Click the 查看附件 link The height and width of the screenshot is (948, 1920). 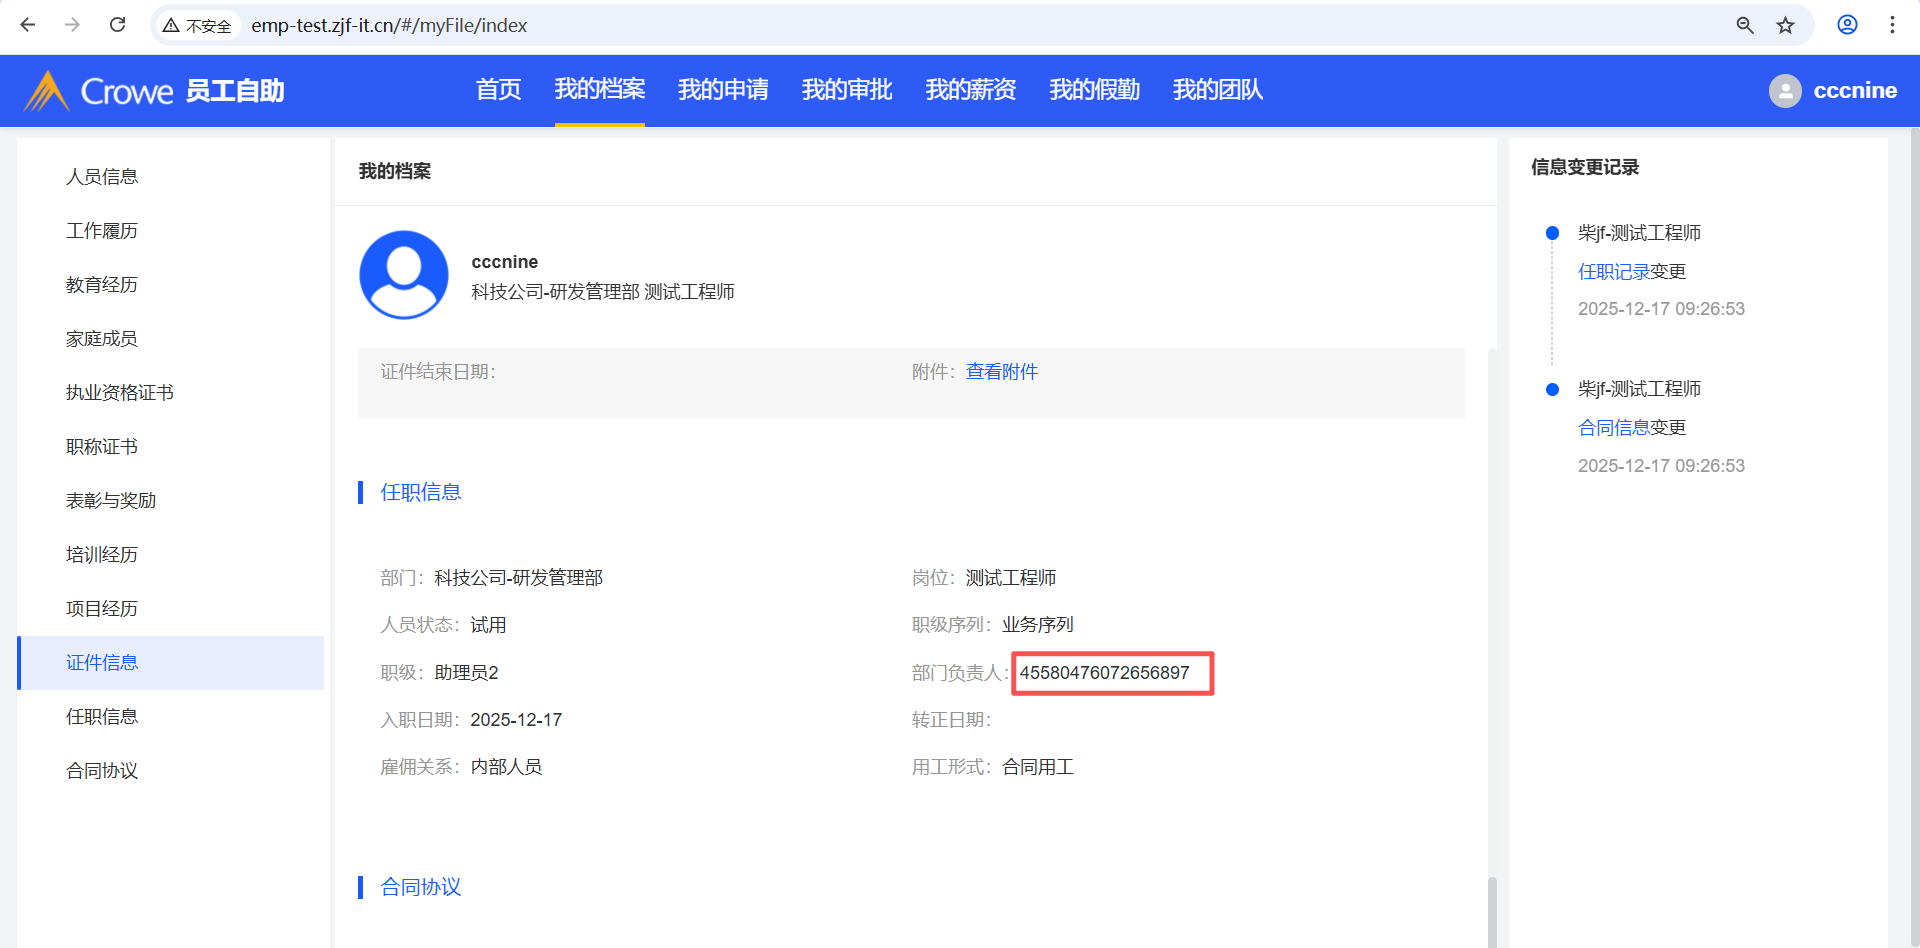[1002, 372]
